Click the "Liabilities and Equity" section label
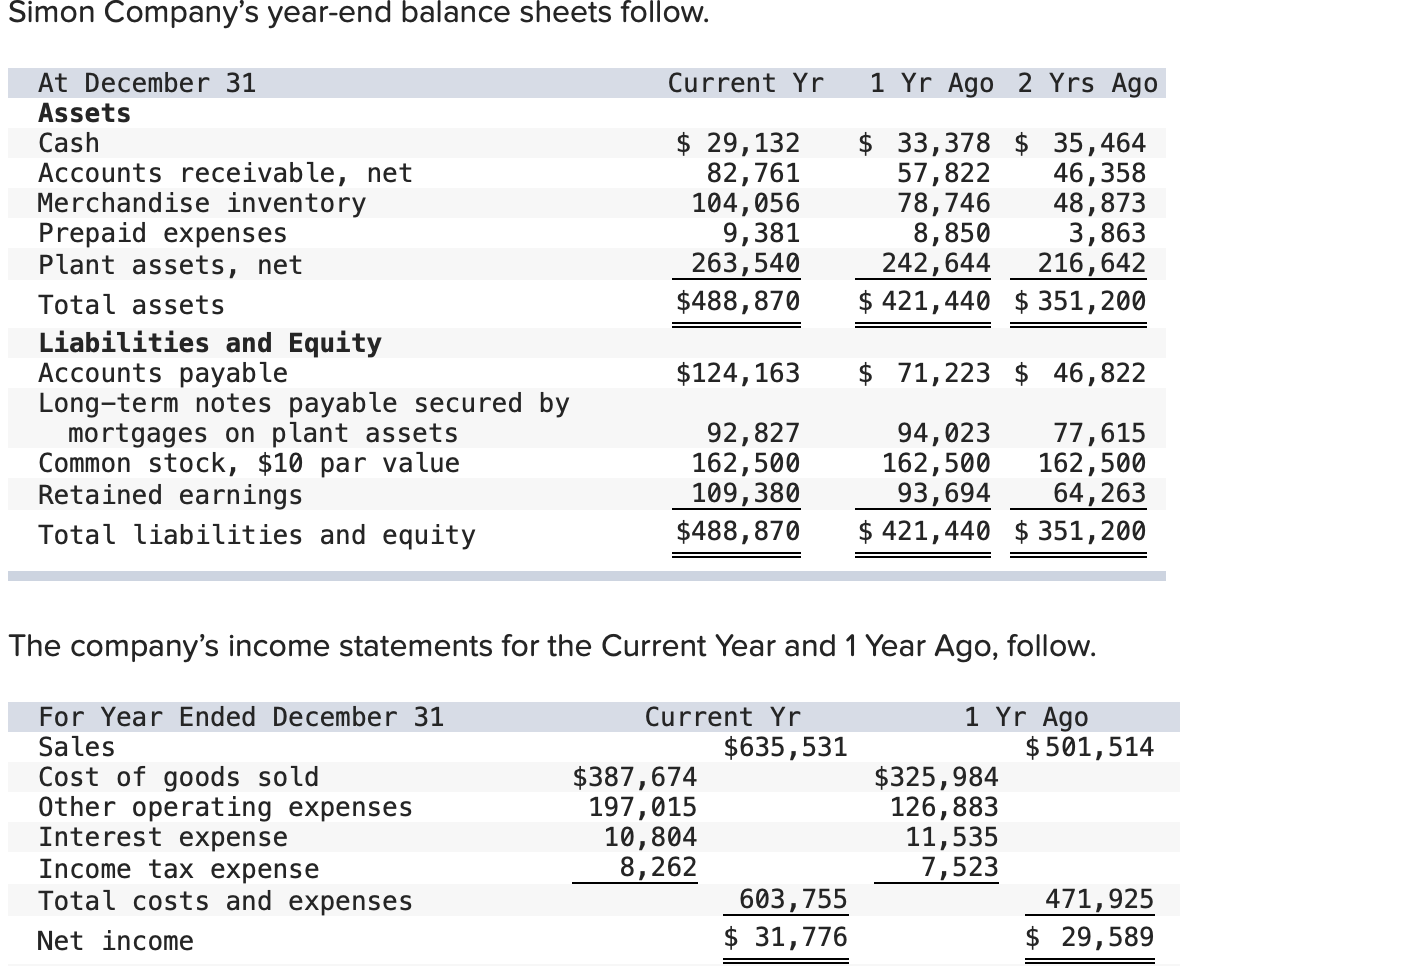 point(210,343)
